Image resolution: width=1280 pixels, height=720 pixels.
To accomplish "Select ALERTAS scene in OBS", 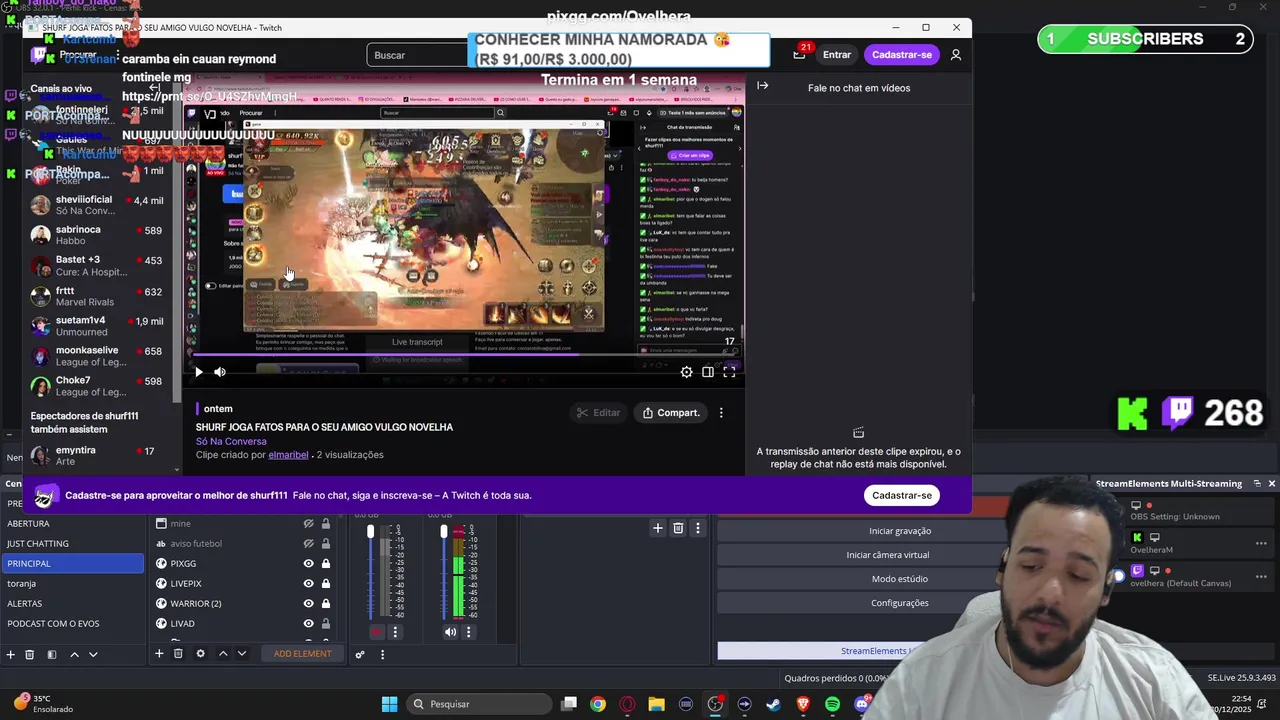I will [72, 603].
